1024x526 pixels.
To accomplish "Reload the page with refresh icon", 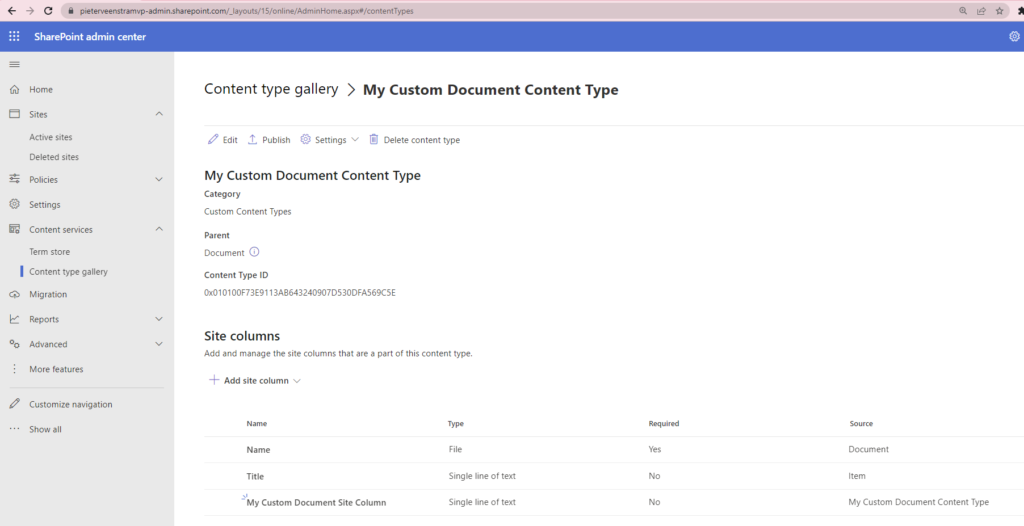I will coord(48,10).
